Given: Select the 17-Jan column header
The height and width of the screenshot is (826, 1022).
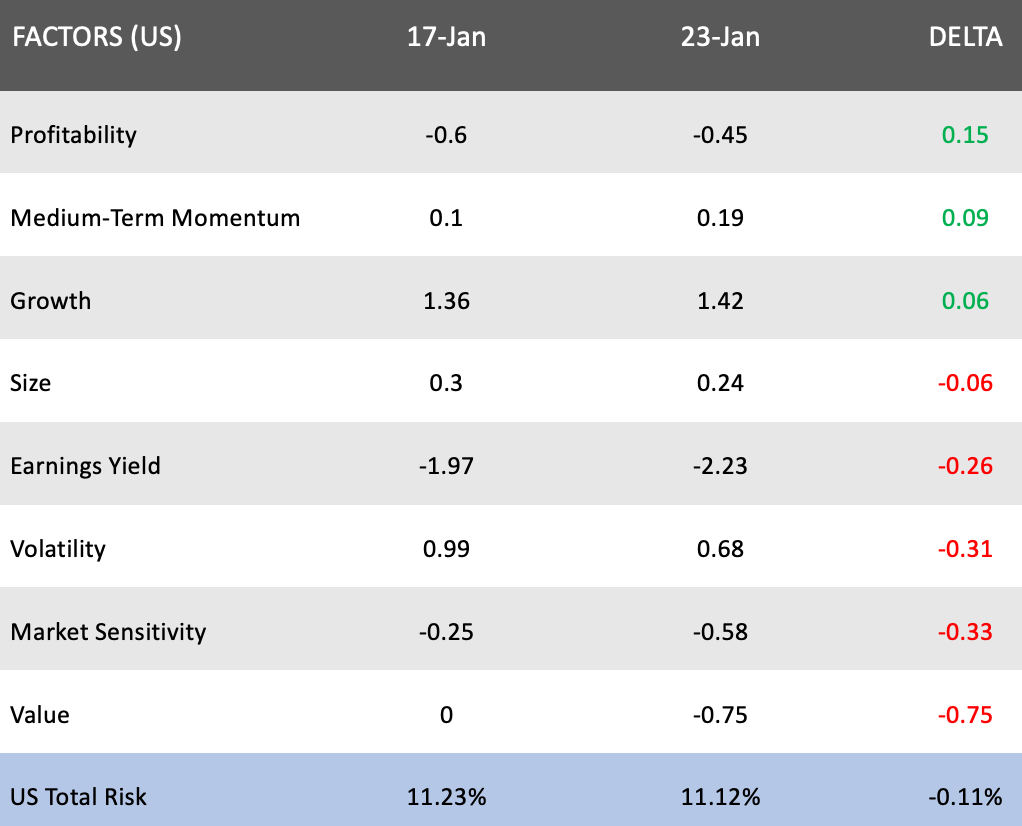Looking at the screenshot, I should point(446,38).
